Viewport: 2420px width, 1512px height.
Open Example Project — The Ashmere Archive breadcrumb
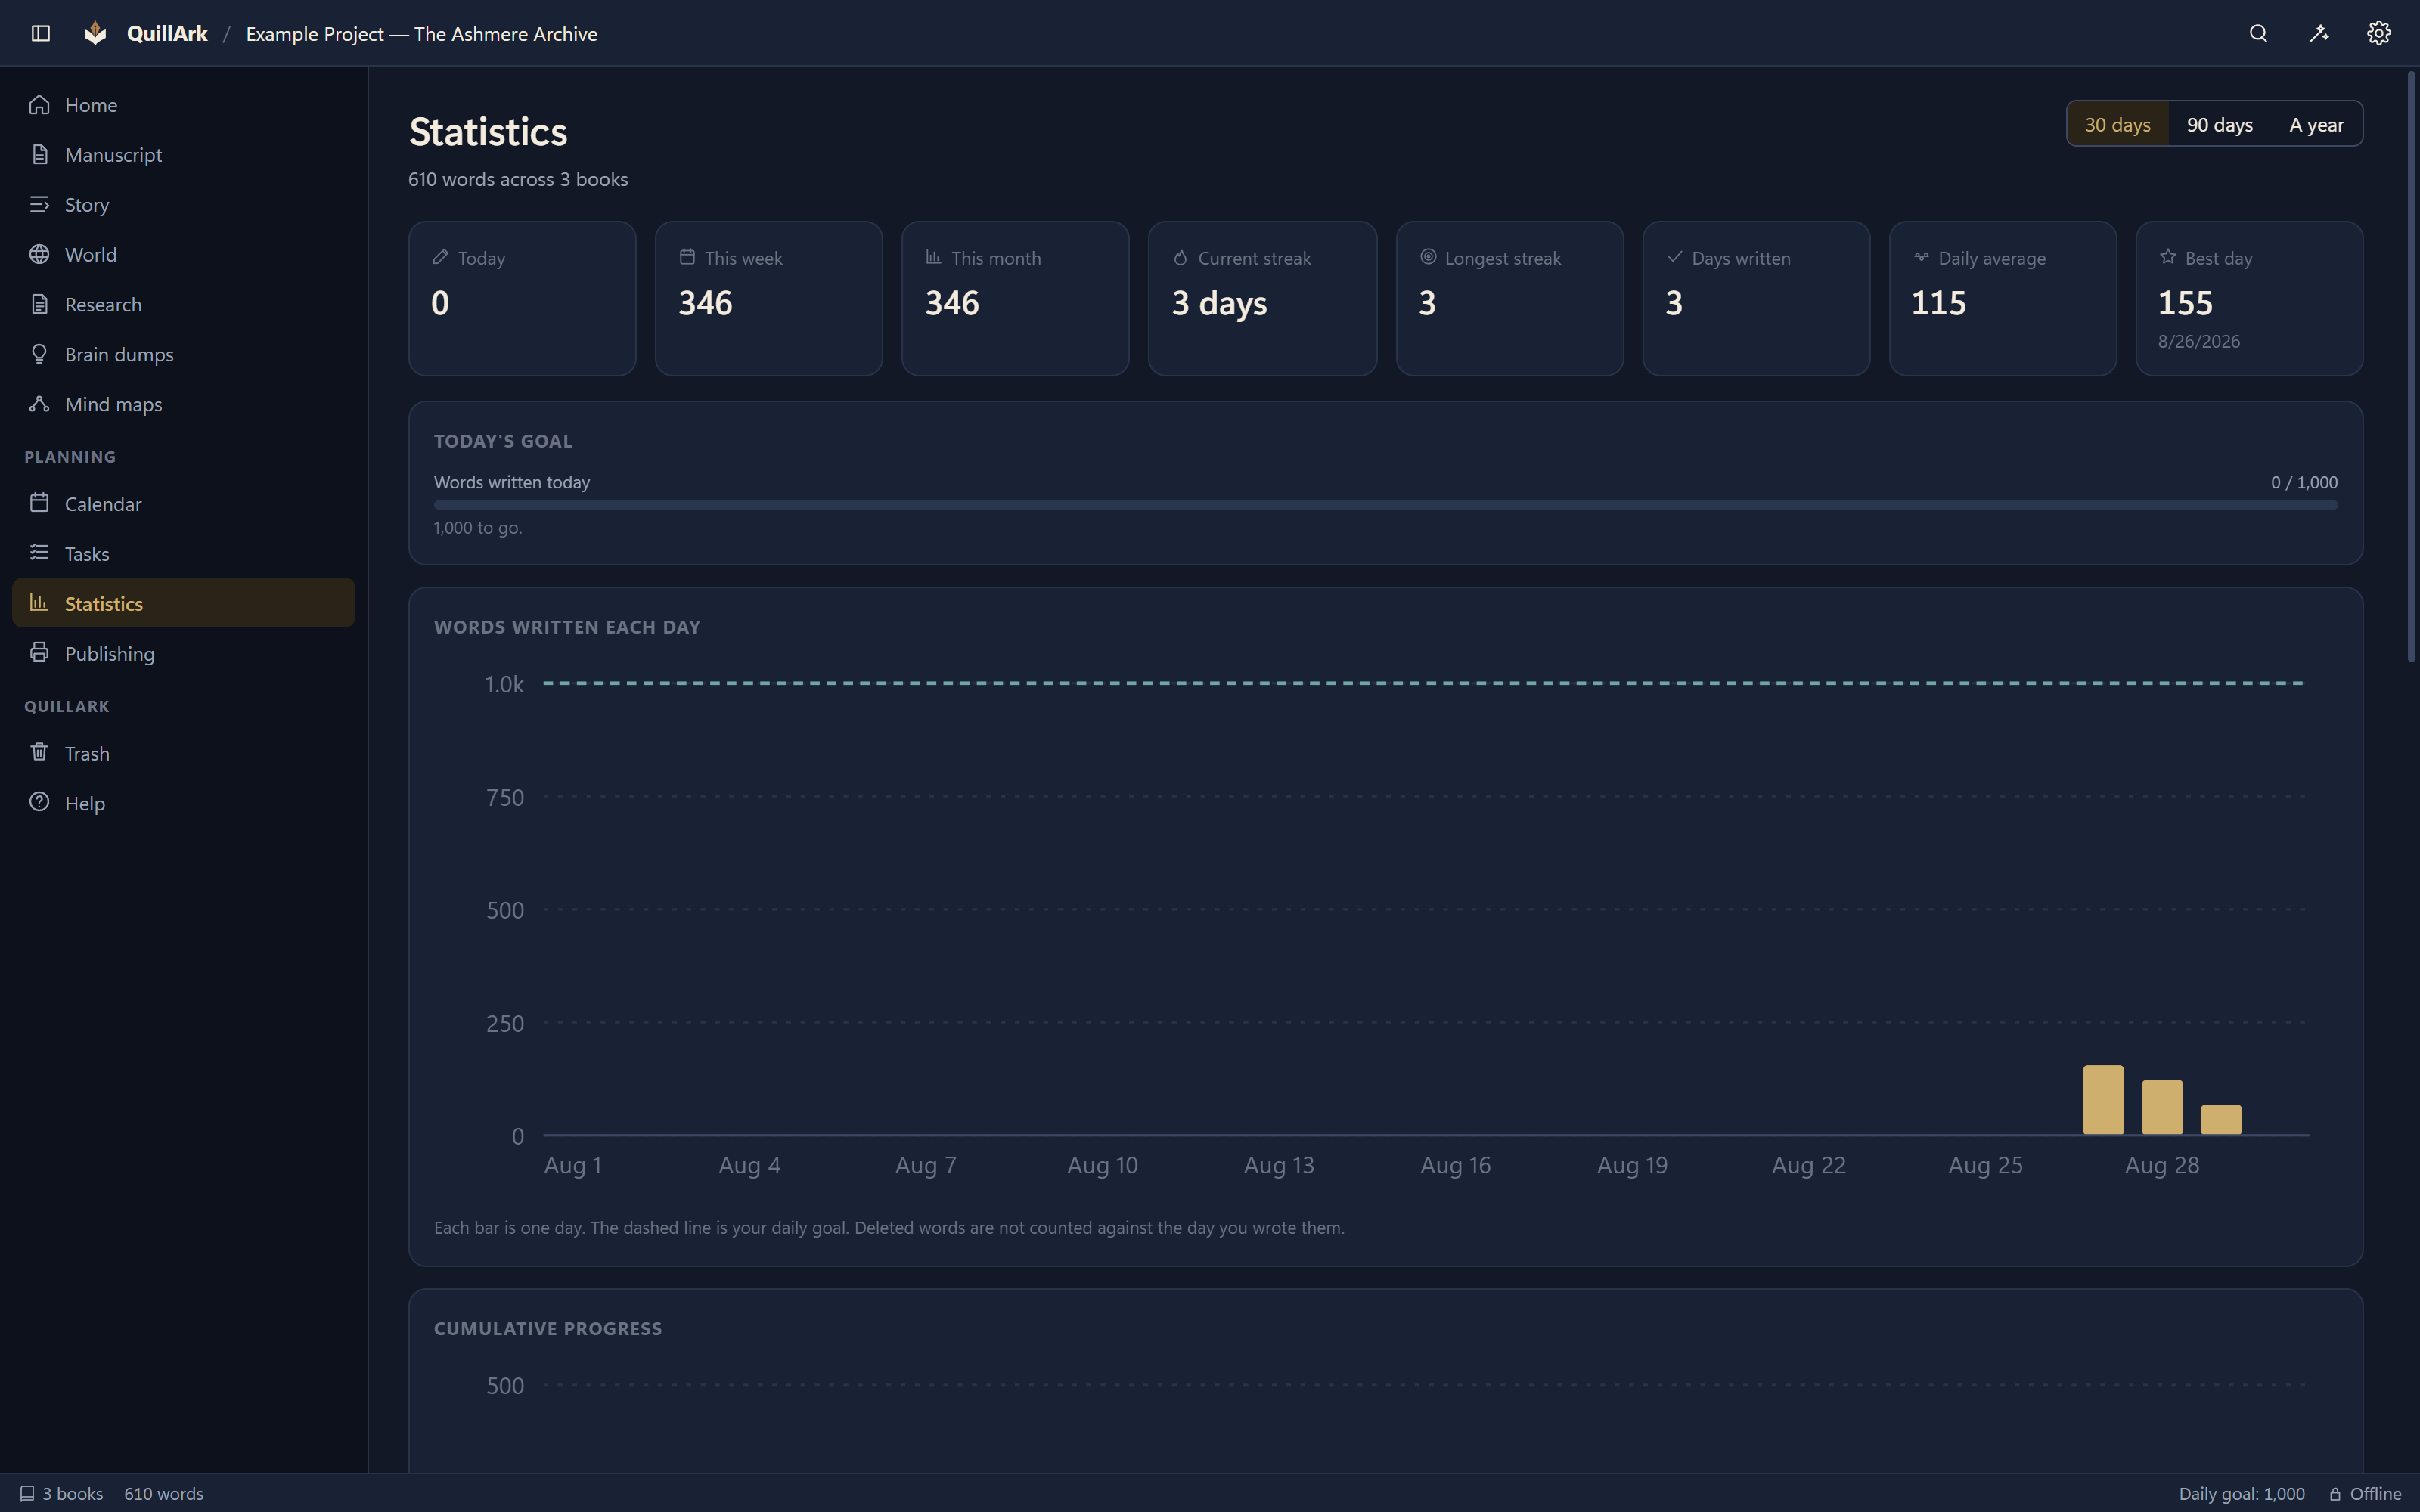coord(421,33)
